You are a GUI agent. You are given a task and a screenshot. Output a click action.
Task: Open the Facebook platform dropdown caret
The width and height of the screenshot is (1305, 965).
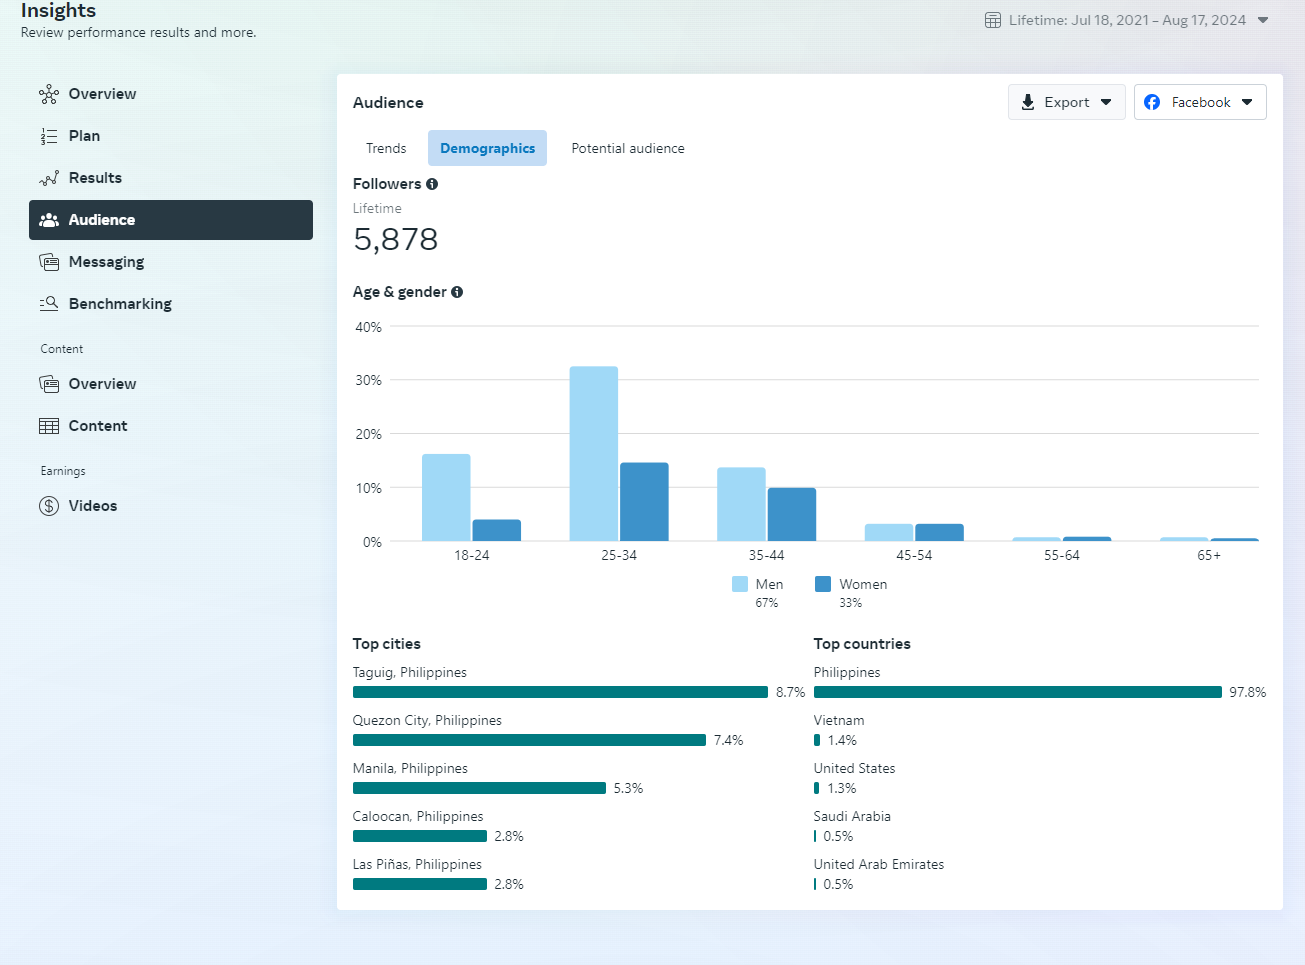pos(1247,102)
